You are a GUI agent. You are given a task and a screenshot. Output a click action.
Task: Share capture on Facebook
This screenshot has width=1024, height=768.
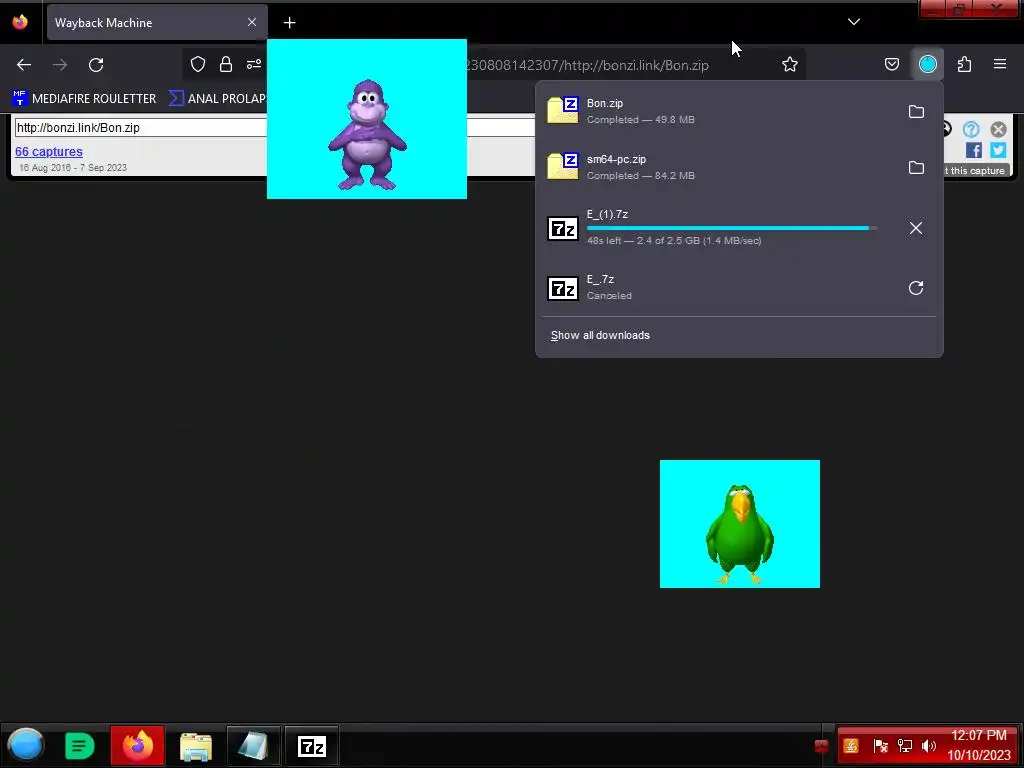click(974, 150)
